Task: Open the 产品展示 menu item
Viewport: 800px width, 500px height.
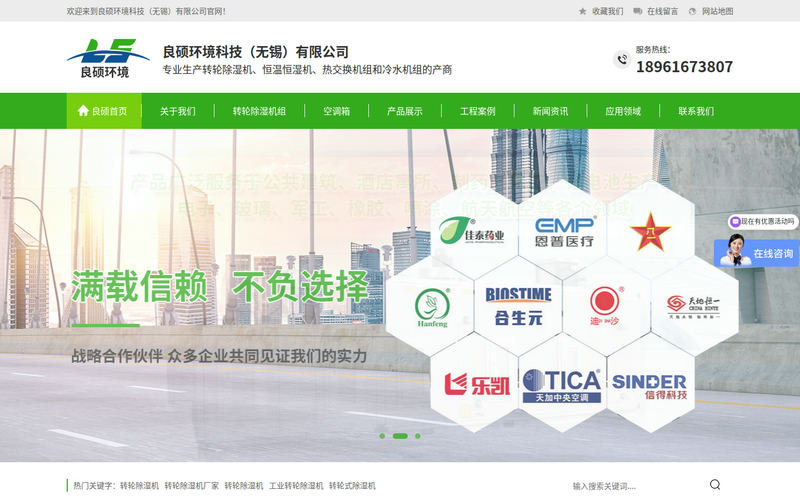Action: [405, 111]
